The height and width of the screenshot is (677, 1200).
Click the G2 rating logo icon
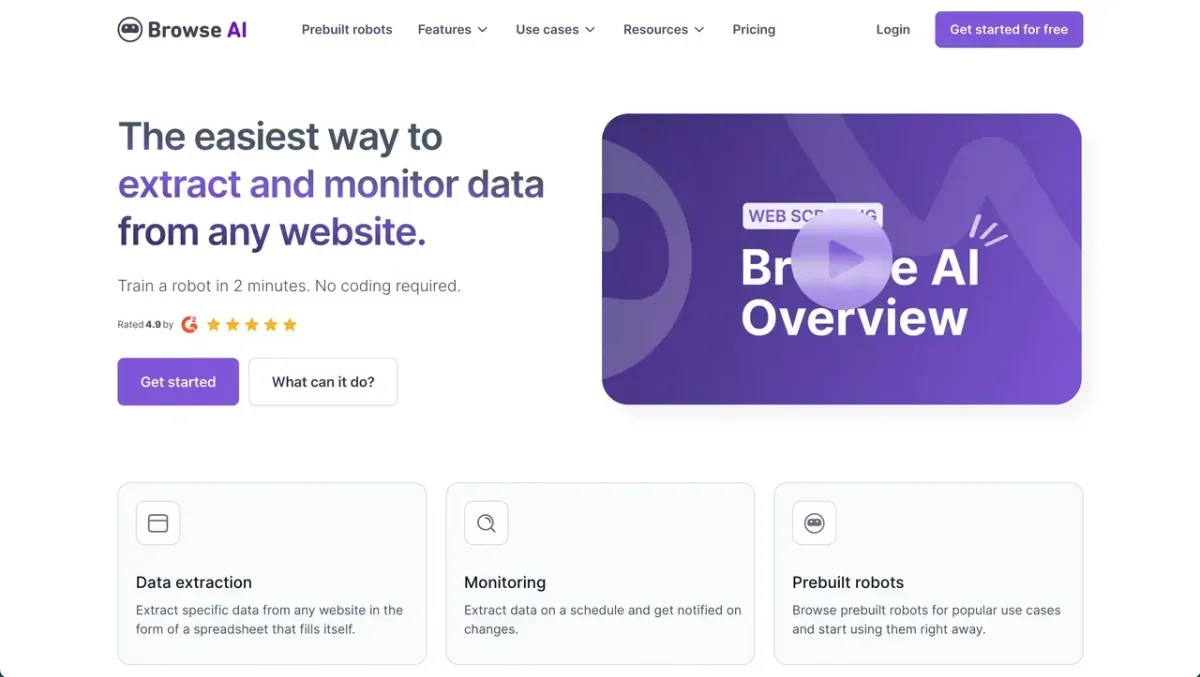click(189, 324)
